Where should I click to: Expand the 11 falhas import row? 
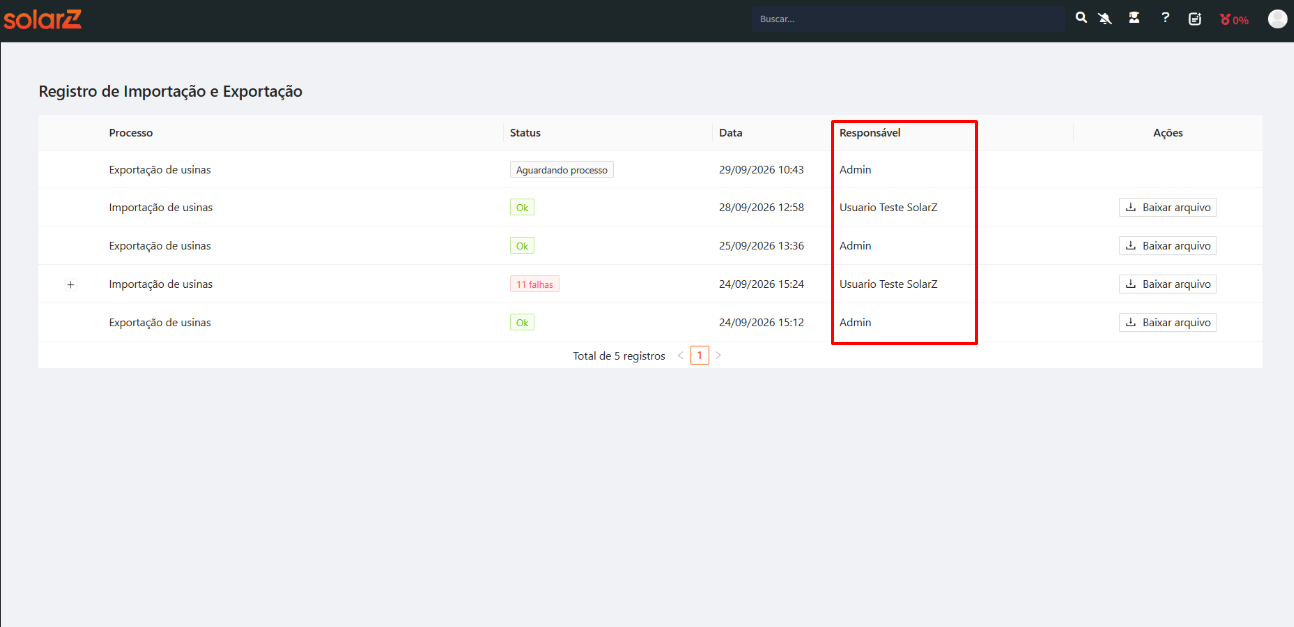(70, 285)
